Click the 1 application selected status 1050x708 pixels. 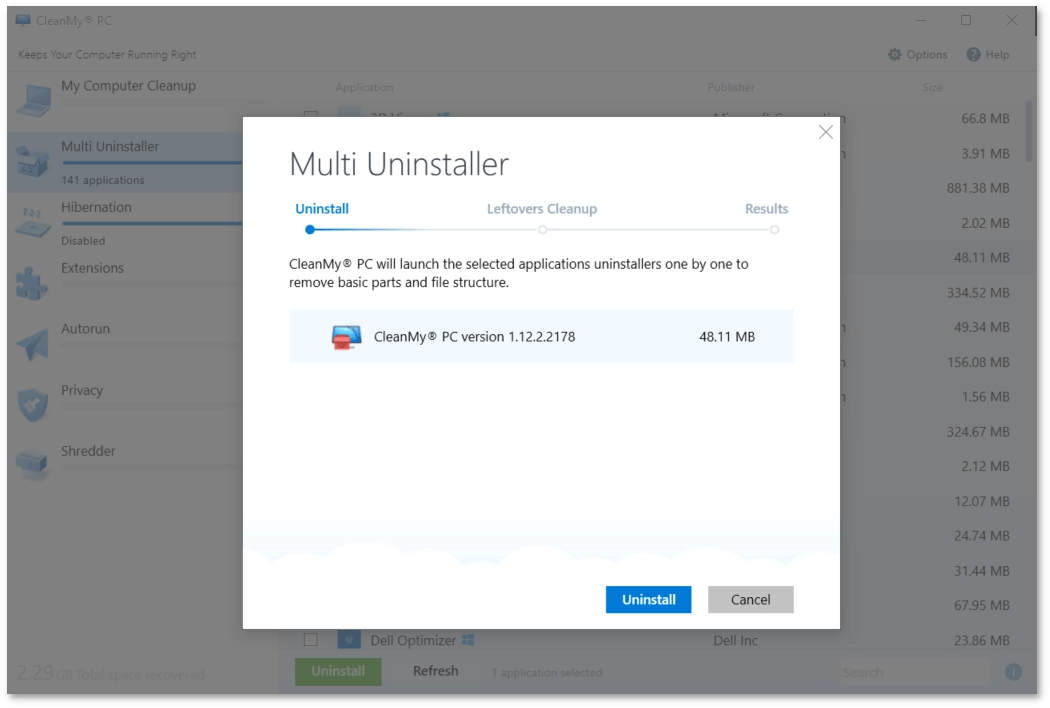(546, 672)
